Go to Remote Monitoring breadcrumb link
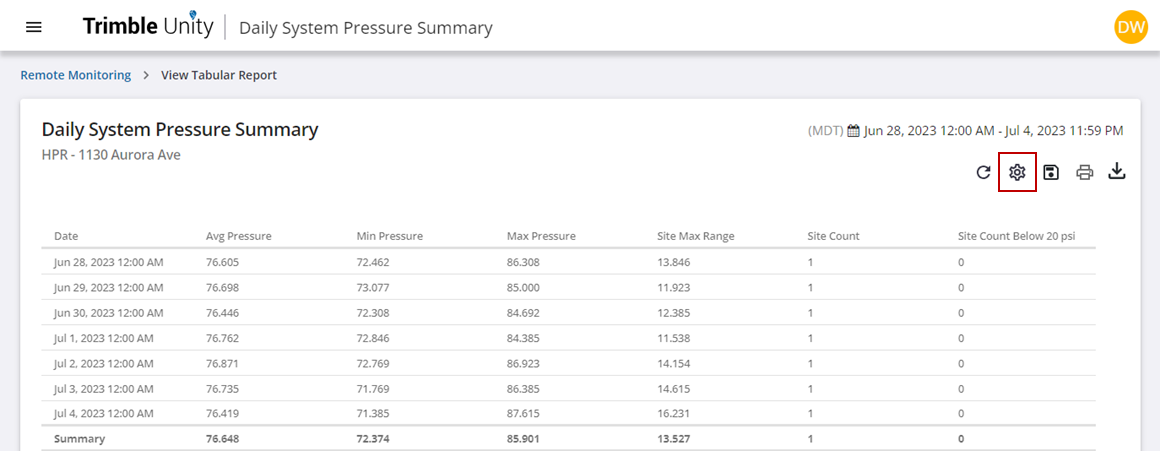1160x451 pixels. [x=76, y=75]
